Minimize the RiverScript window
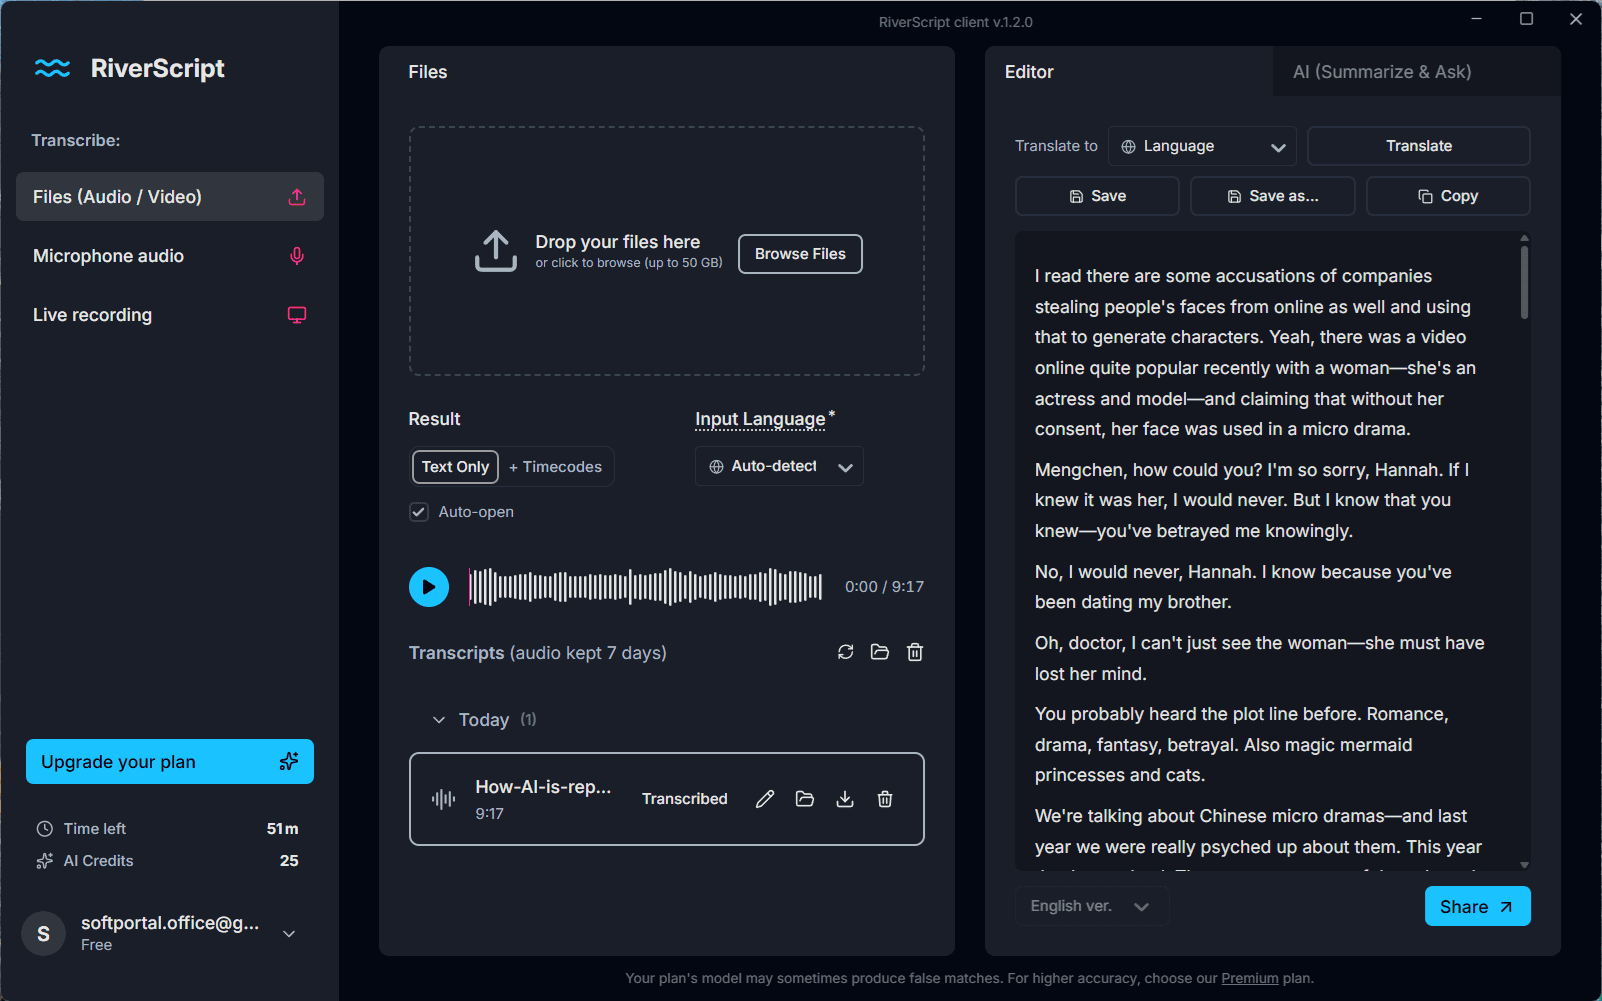 [x=1477, y=19]
